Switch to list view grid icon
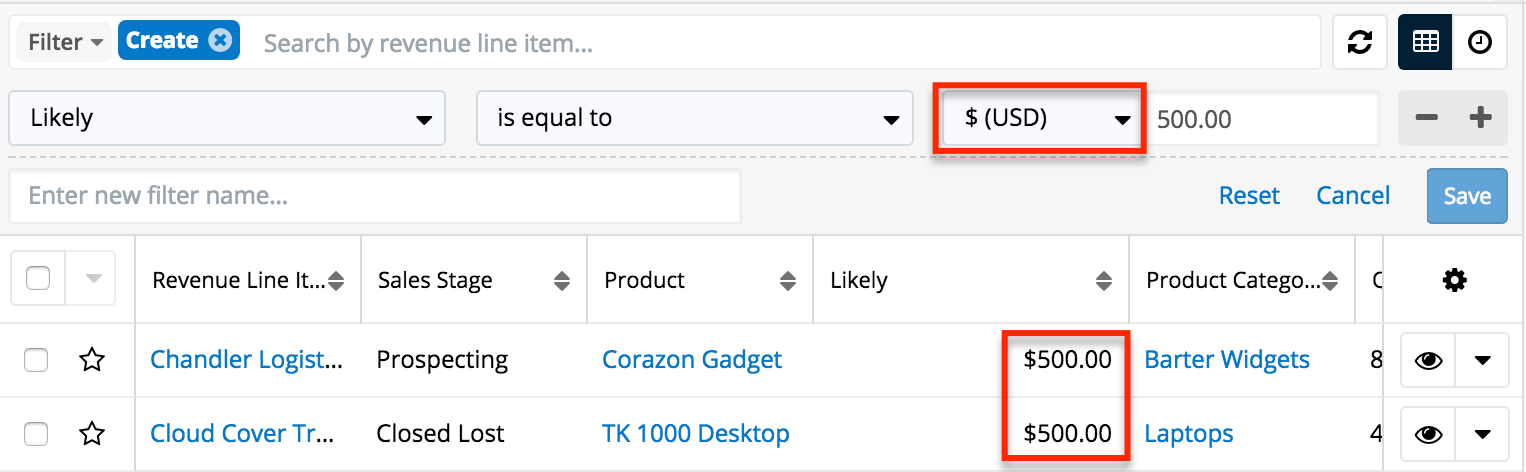The image size is (1526, 472). 1425,42
